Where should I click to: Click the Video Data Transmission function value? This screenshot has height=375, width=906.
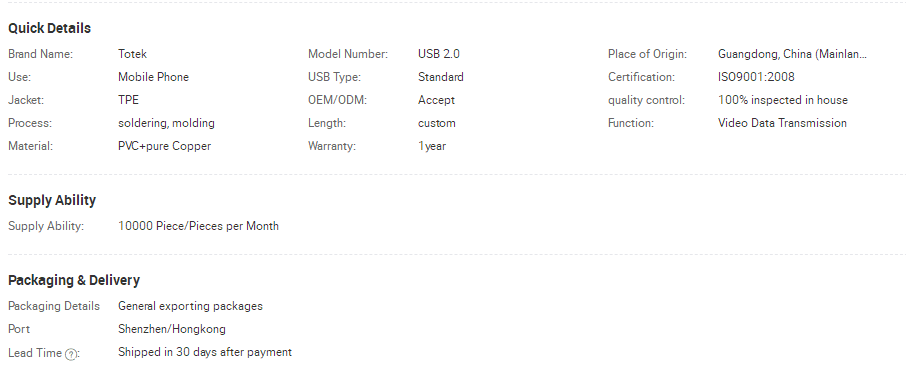782,123
